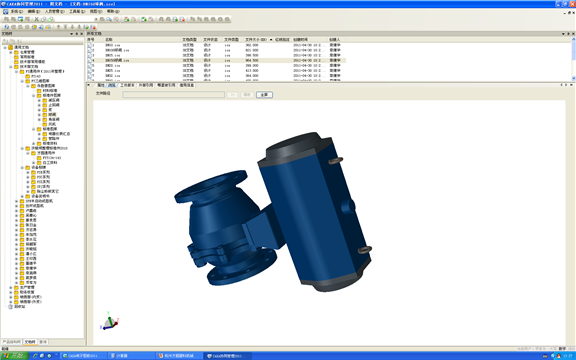This screenshot has width=576, height=360.
Task: Switch to the 属性 tab
Action: pos(101,85)
